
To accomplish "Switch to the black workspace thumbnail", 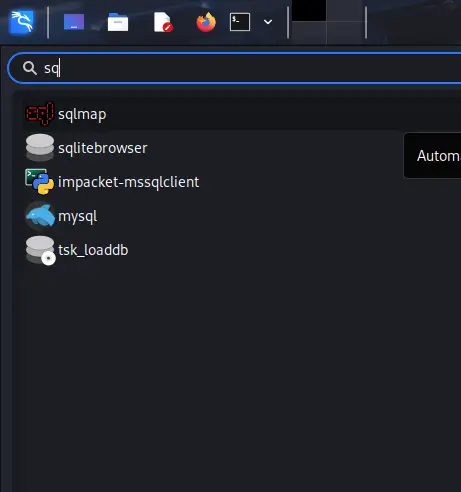I will [x=309, y=11].
